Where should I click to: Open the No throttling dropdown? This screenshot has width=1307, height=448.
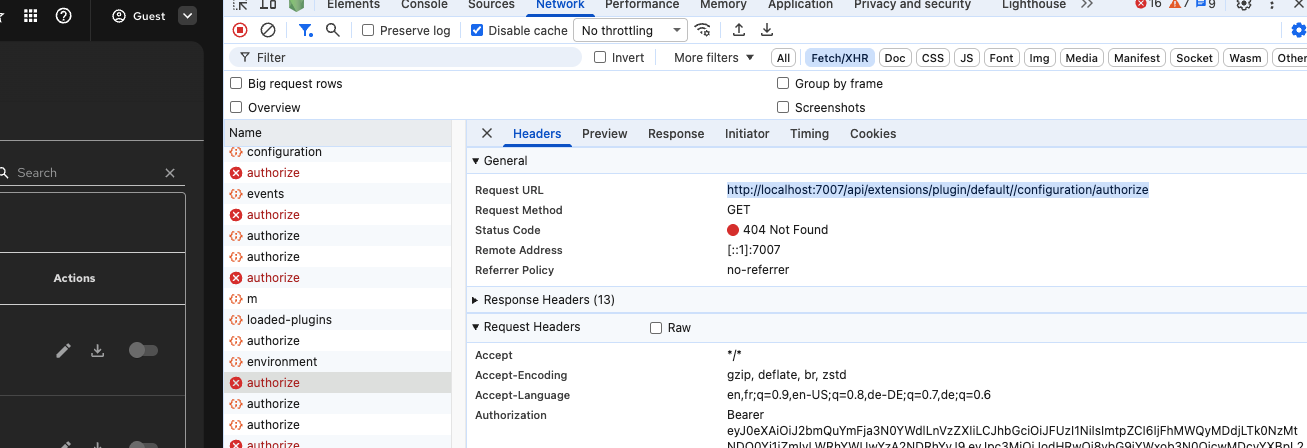tap(630, 30)
